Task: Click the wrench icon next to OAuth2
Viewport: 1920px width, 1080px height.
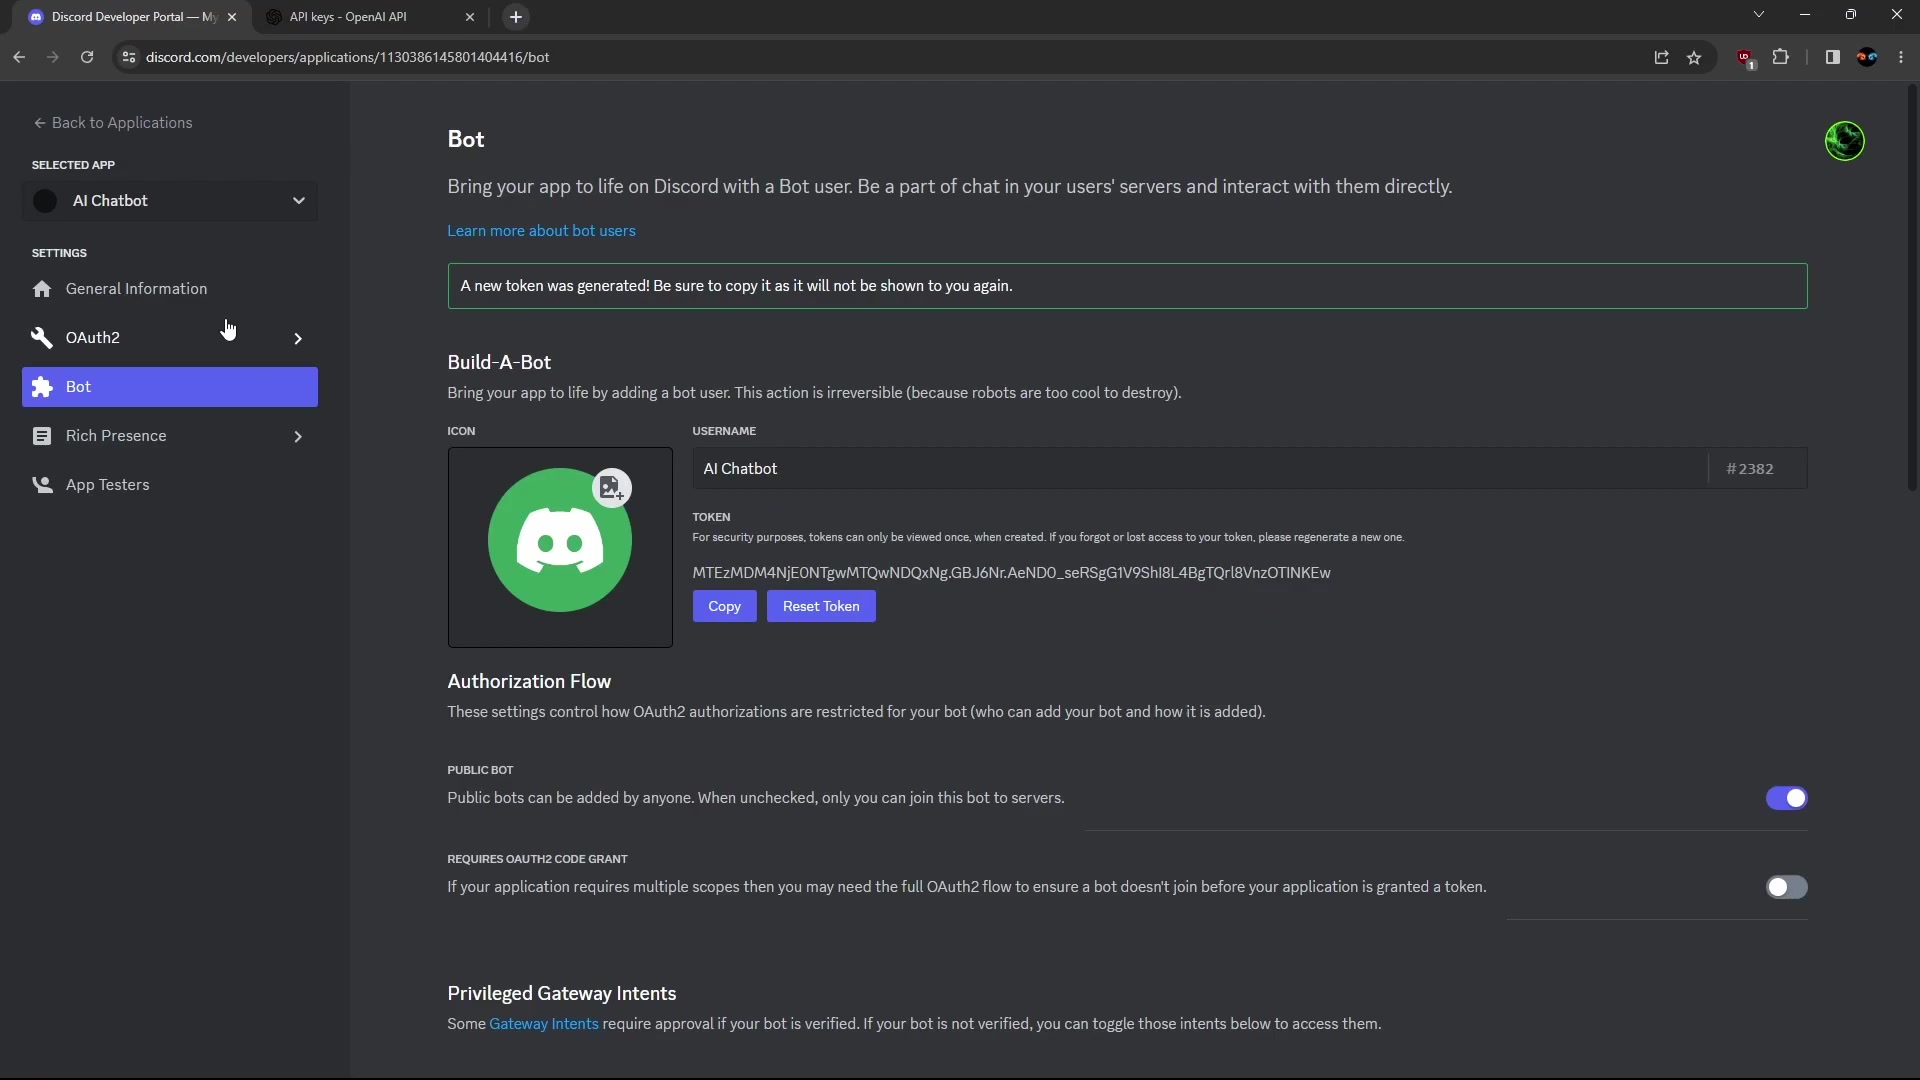Action: coord(42,338)
